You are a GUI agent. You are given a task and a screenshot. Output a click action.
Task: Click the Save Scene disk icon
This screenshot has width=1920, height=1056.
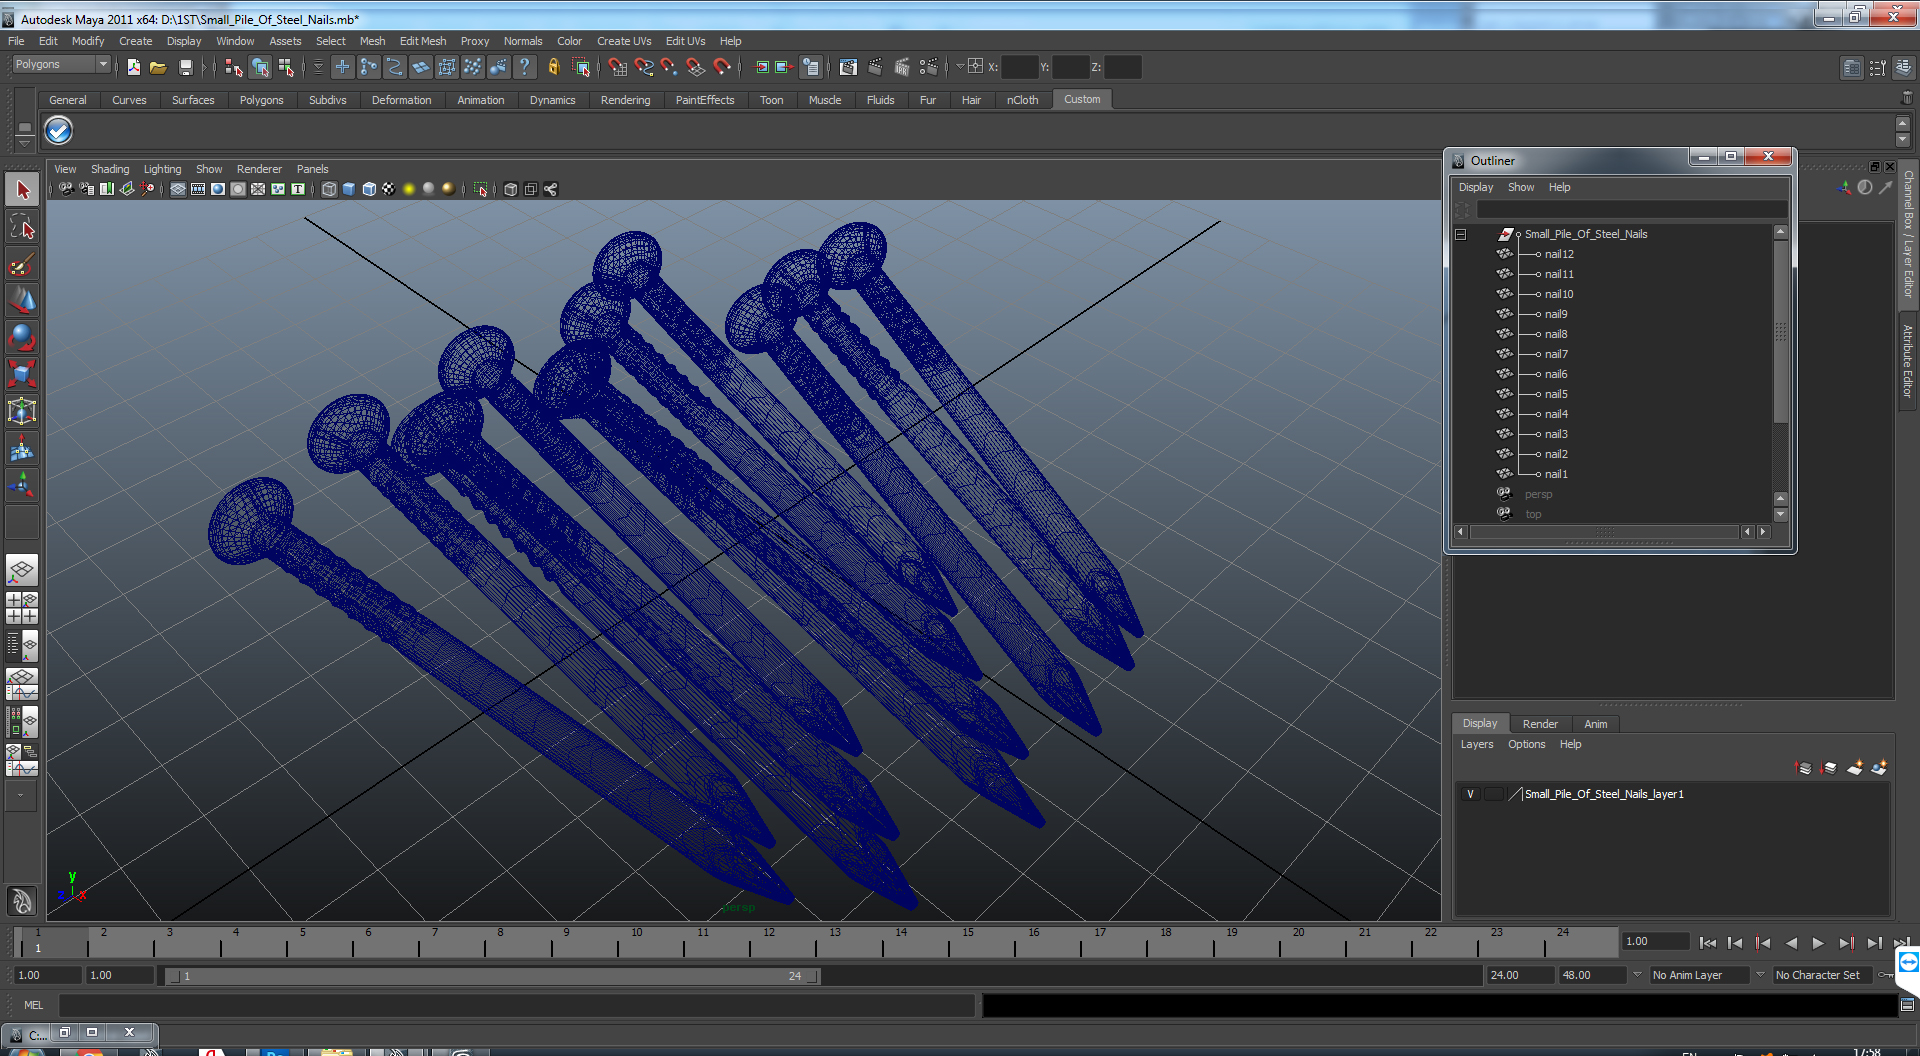coord(185,67)
